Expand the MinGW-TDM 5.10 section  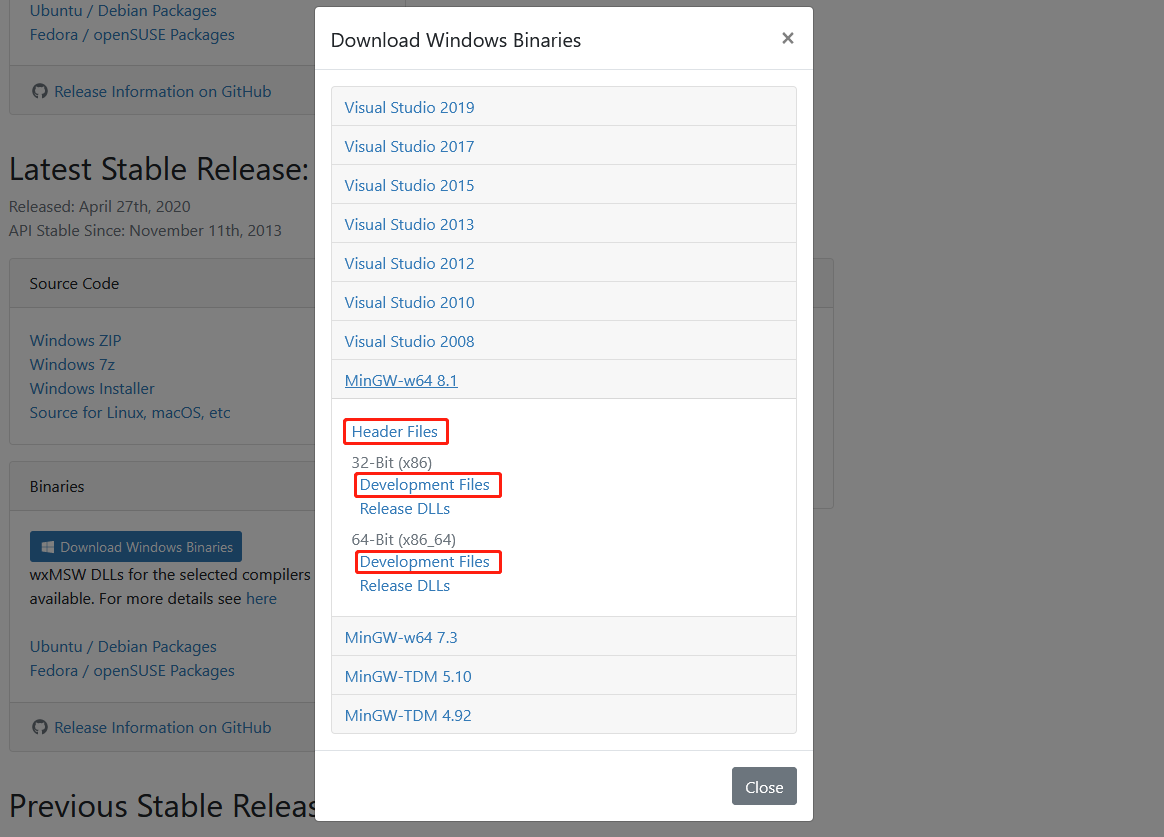(x=408, y=676)
